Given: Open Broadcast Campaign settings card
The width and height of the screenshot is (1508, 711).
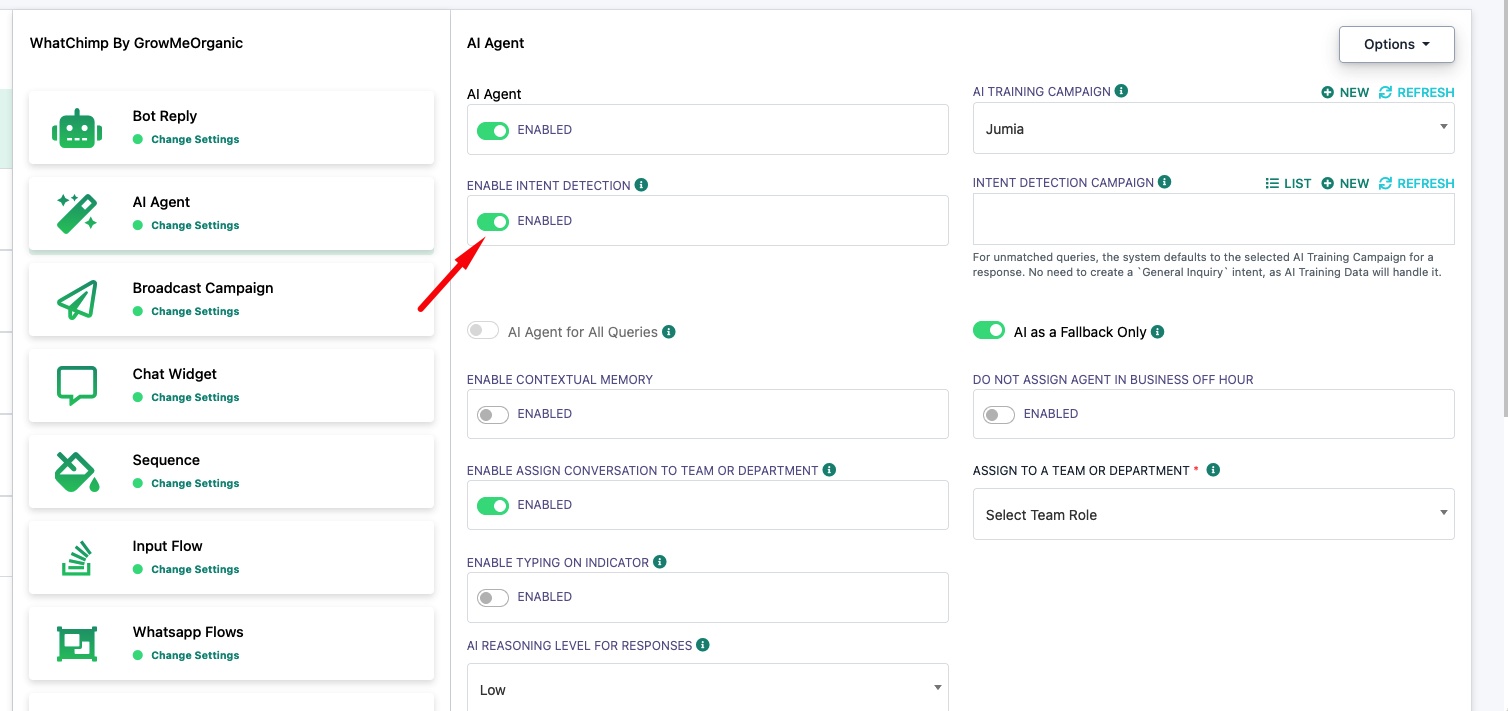Looking at the screenshot, I should (231, 300).
